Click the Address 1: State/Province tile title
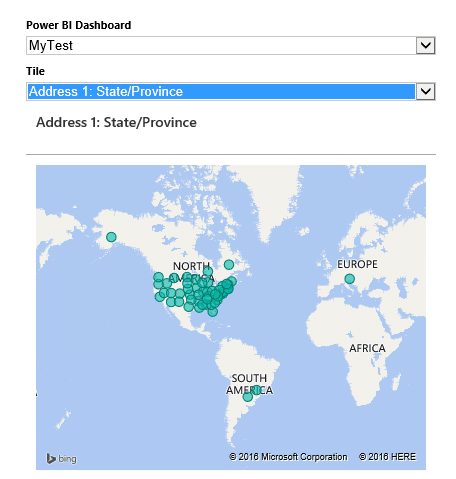Viewport: 456px width, 479px height. [116, 122]
